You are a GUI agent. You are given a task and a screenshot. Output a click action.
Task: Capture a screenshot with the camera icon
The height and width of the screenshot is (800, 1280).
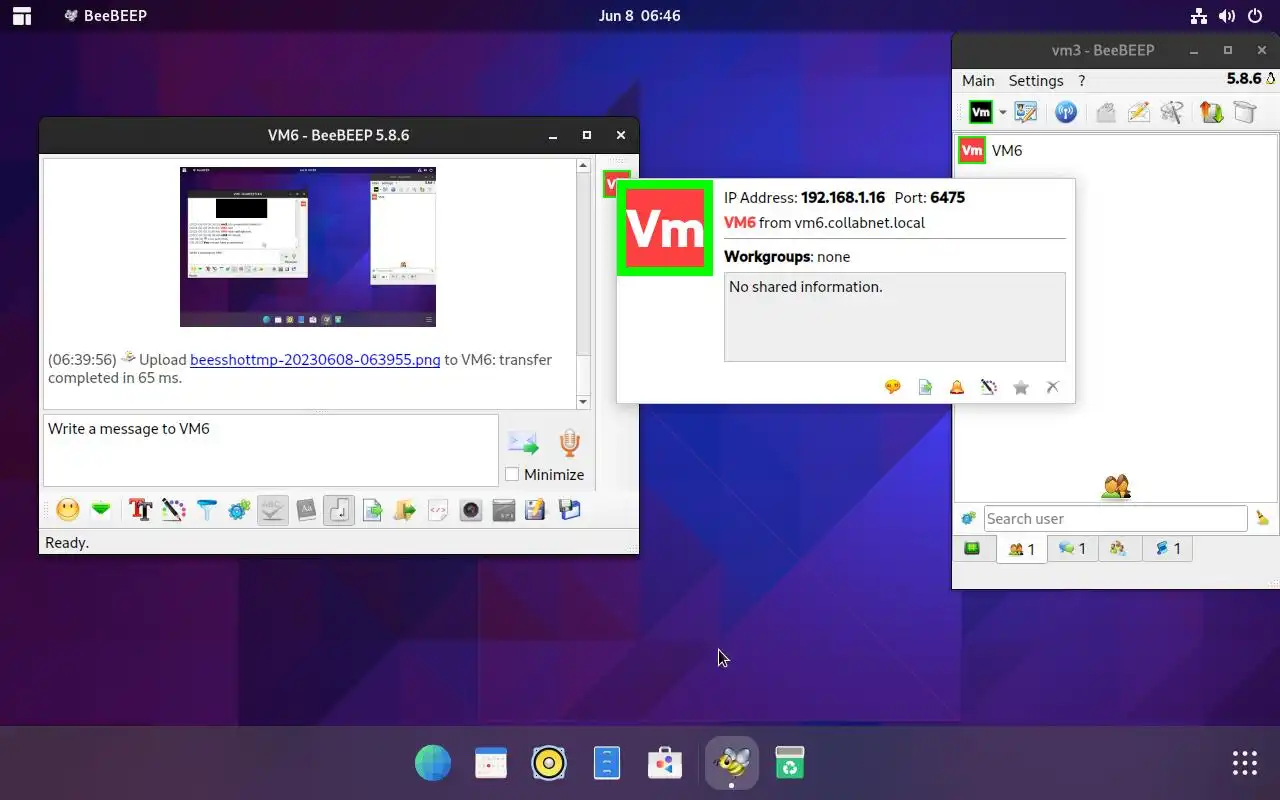point(471,510)
